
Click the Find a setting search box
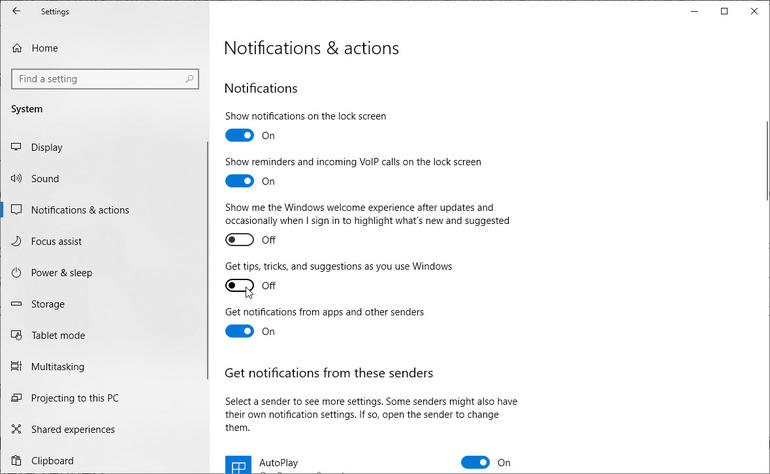[x=105, y=79]
